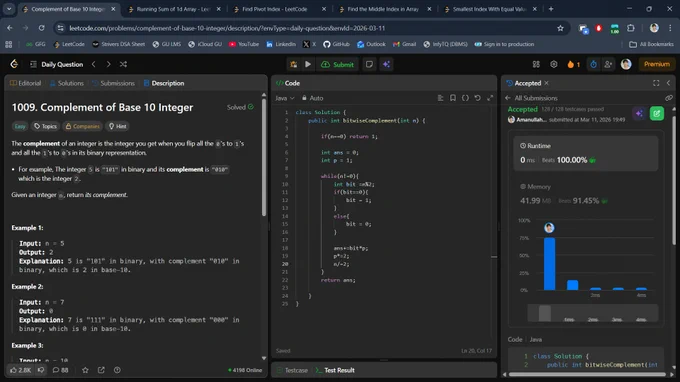Image resolution: width=680 pixels, height=382 pixels.
Task: Pick a random question shuffle icon
Action: tap(123, 64)
